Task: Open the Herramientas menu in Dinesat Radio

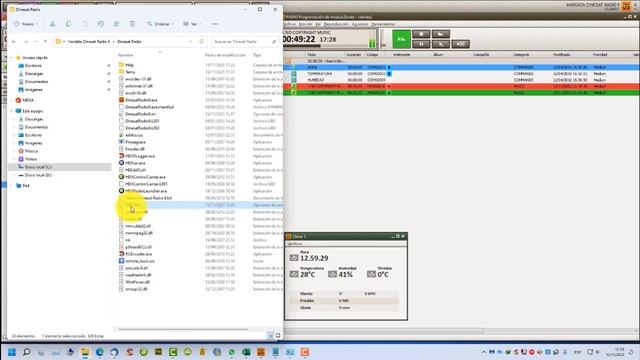Action: (x=383, y=24)
